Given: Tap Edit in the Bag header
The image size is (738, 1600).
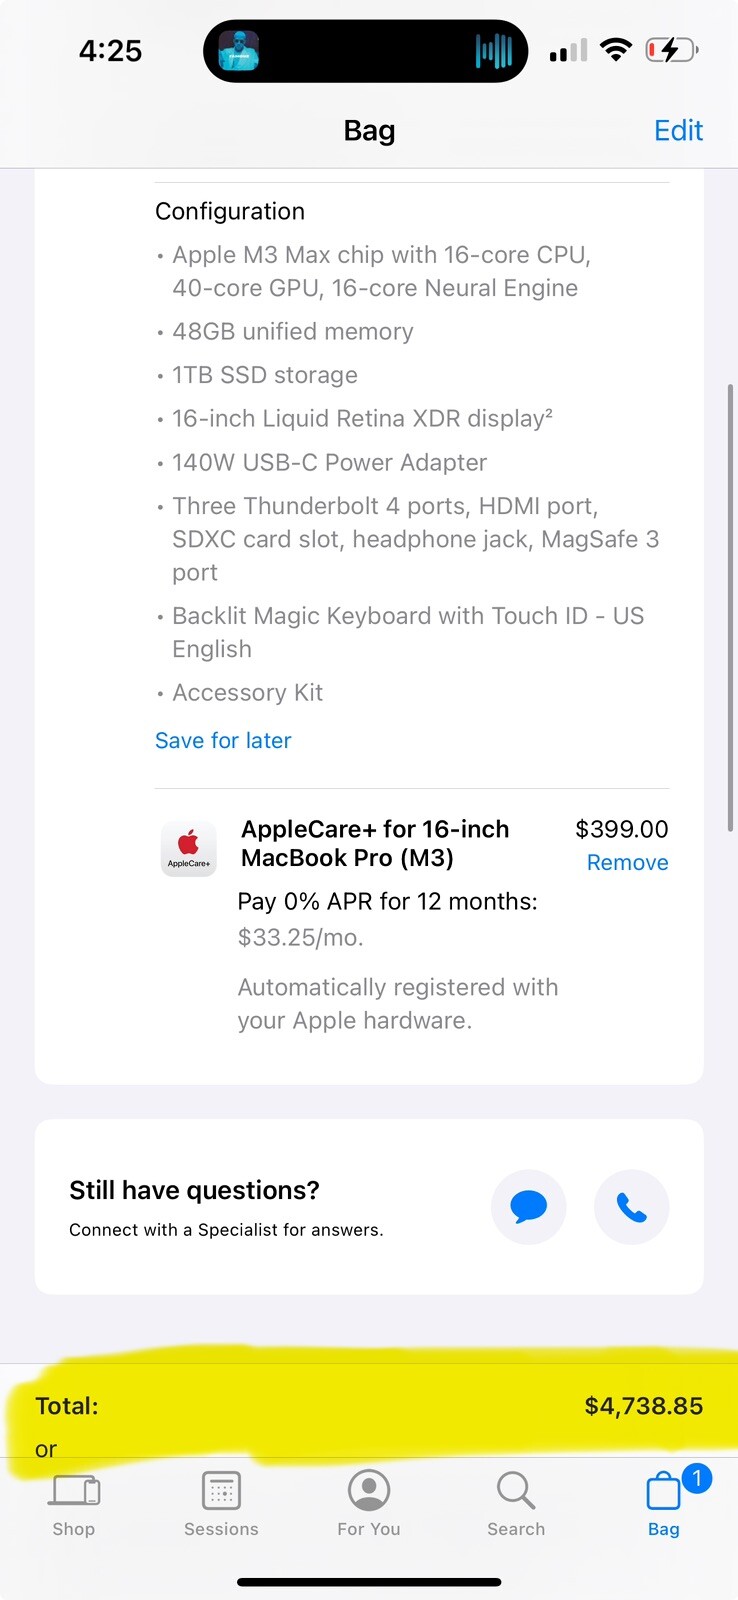Looking at the screenshot, I should click(678, 130).
